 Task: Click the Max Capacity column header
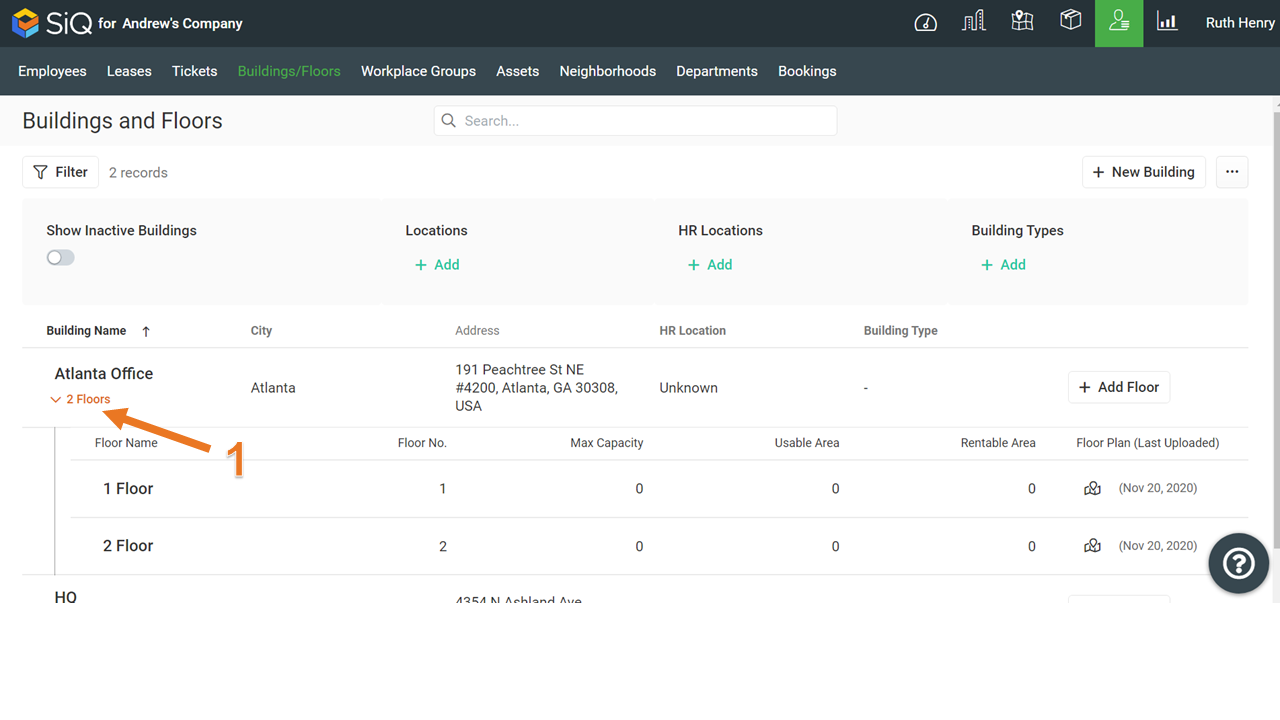pyautogui.click(x=607, y=443)
